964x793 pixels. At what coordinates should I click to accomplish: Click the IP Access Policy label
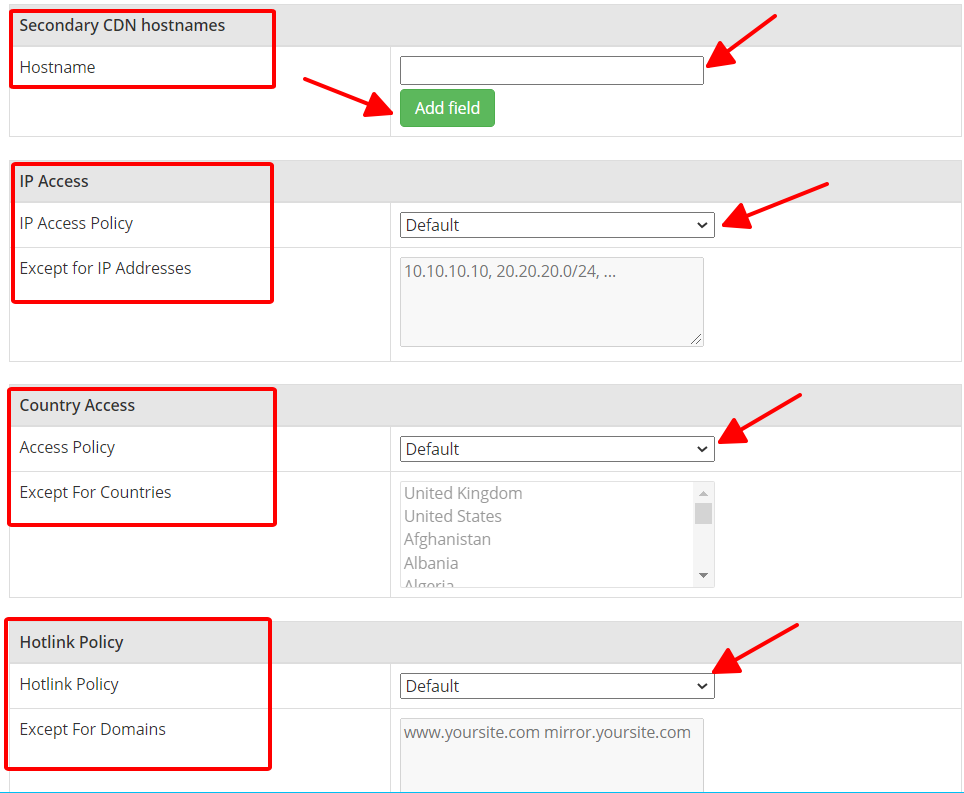pyautogui.click(x=76, y=223)
